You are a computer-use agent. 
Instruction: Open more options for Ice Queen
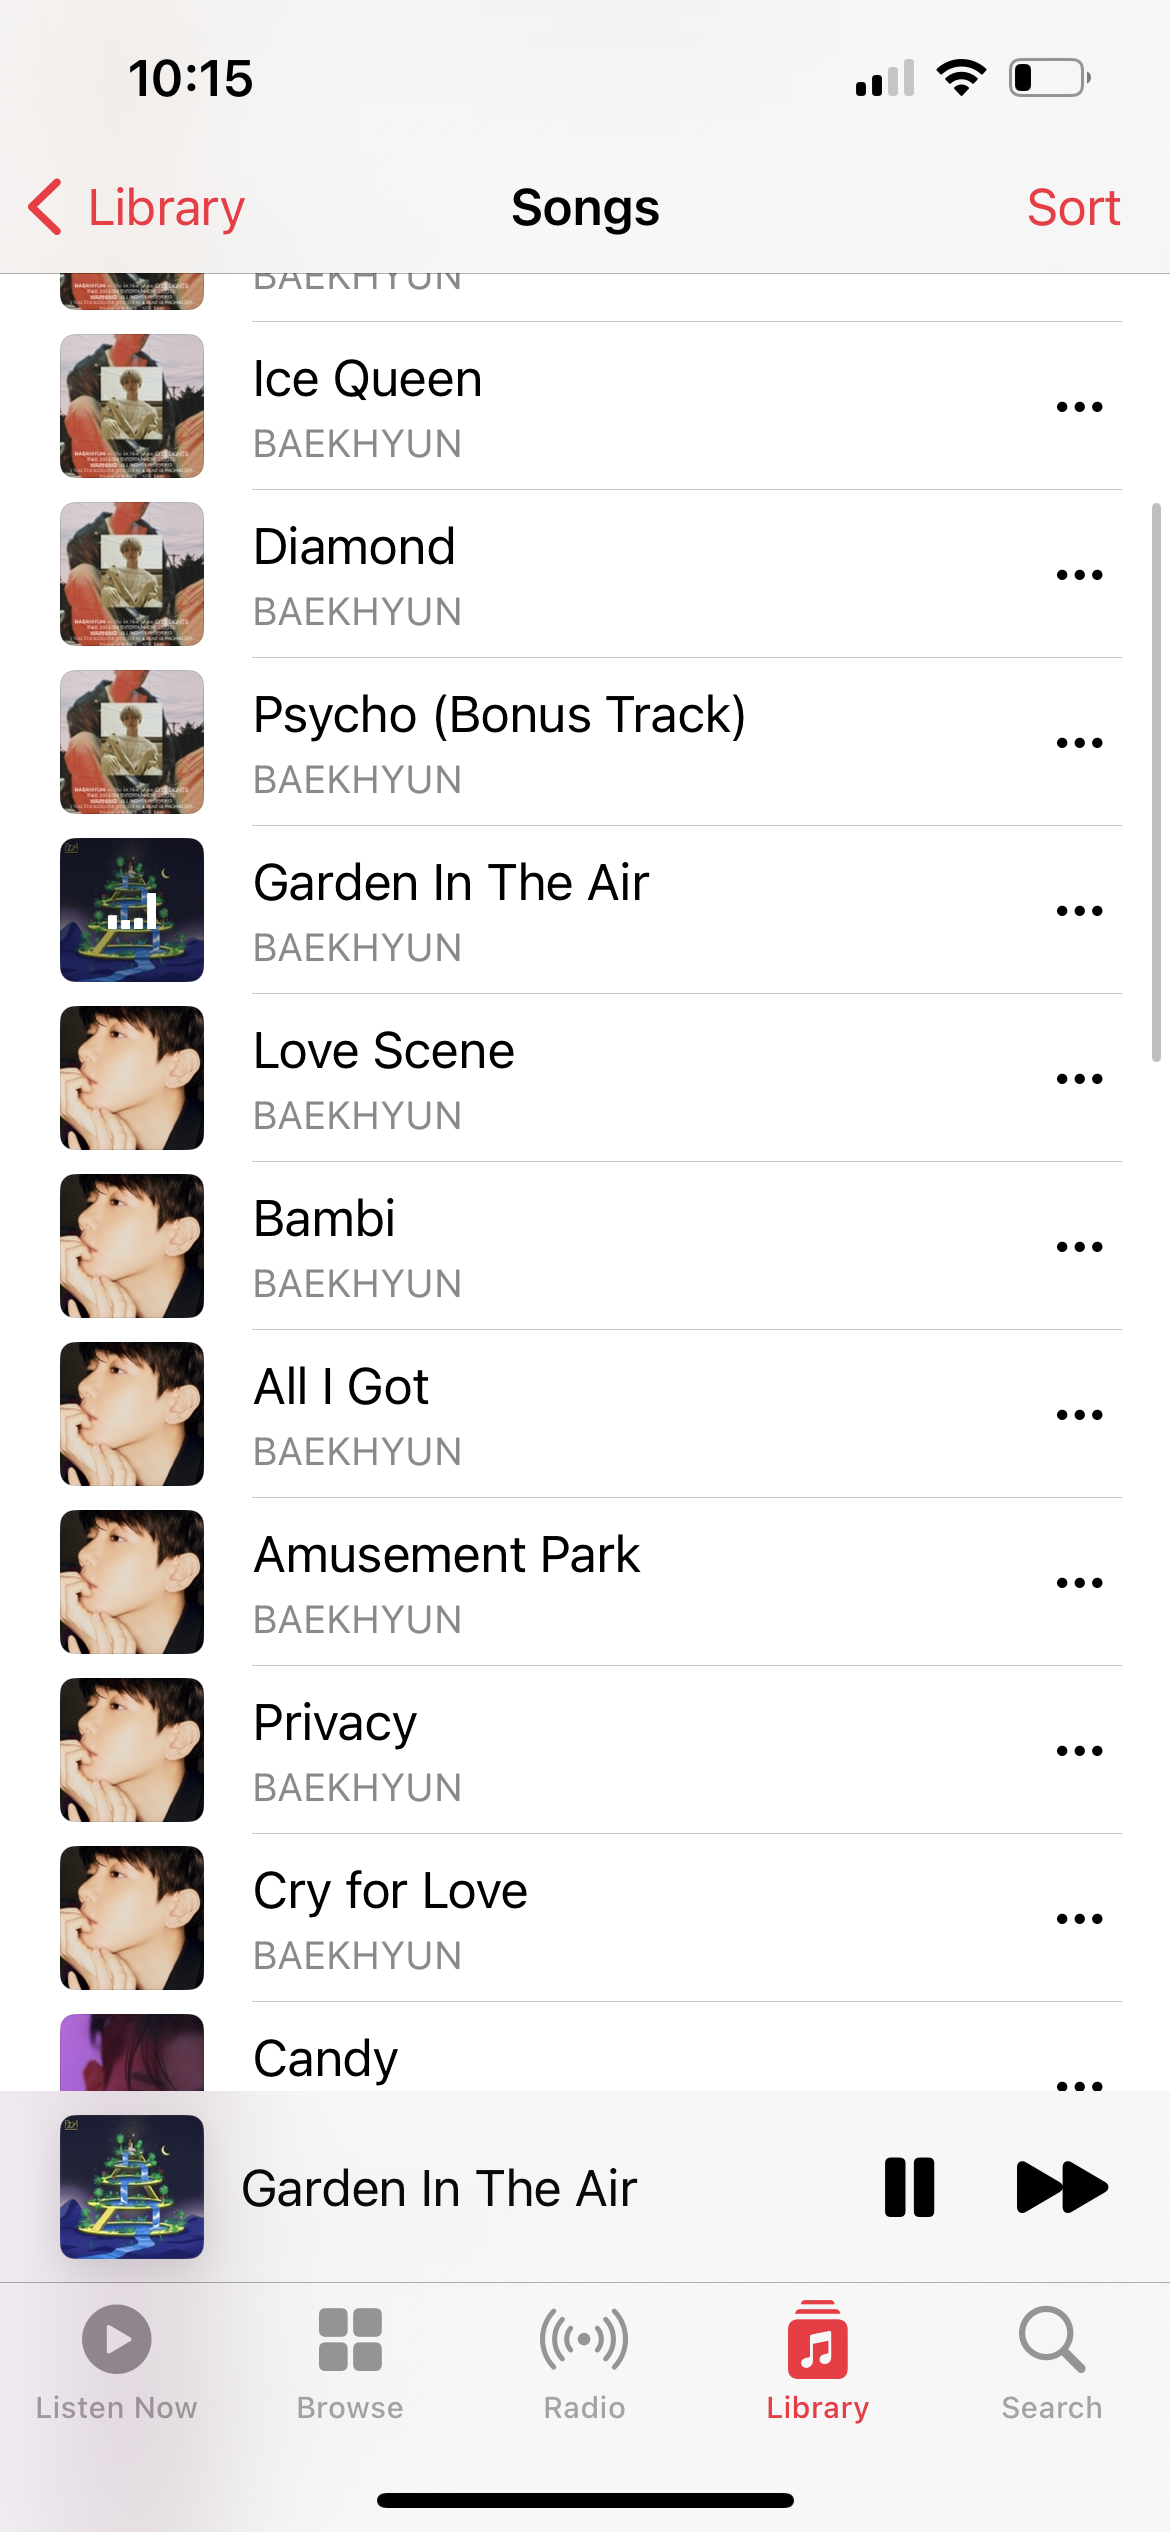point(1079,407)
